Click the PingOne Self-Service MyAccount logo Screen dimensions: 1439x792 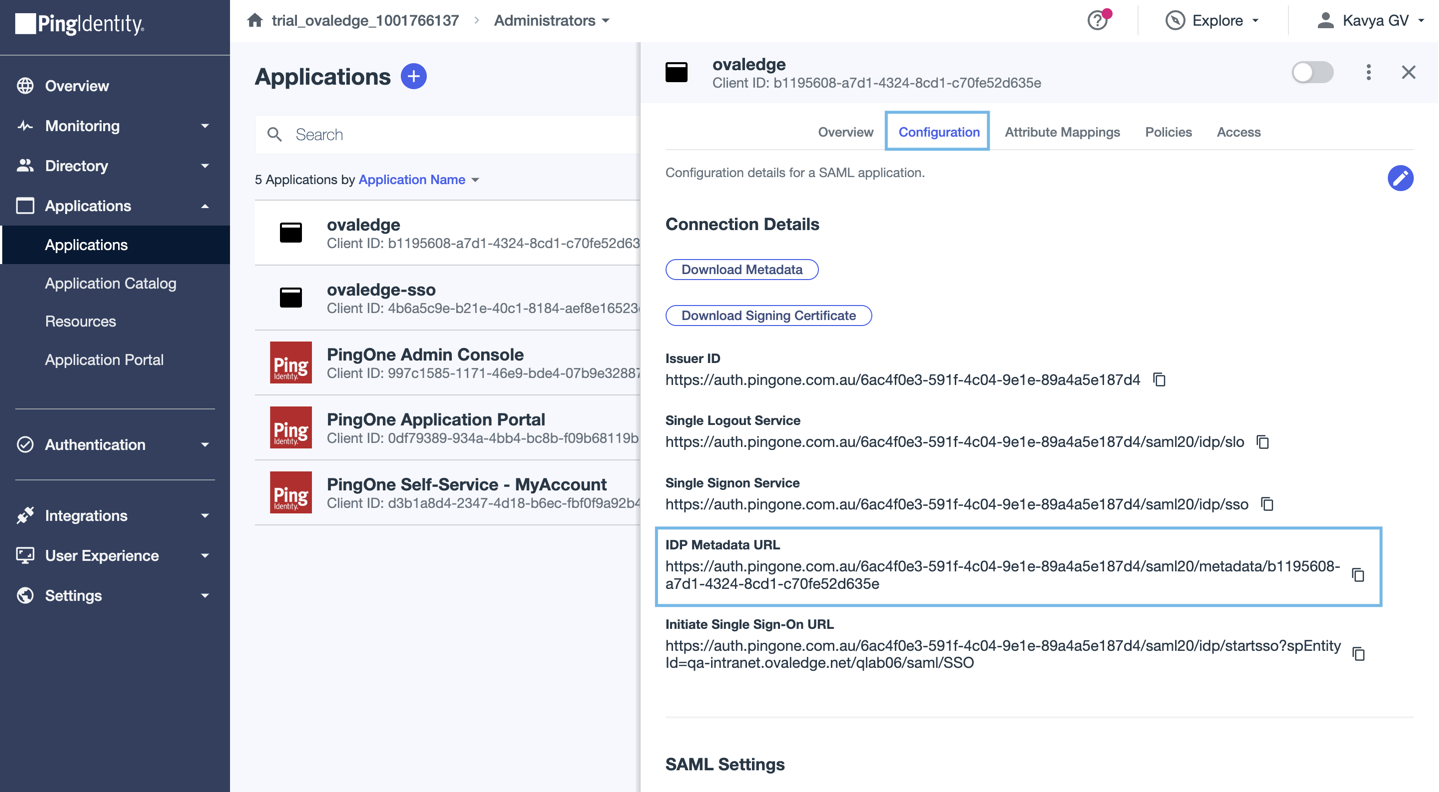[x=291, y=493]
